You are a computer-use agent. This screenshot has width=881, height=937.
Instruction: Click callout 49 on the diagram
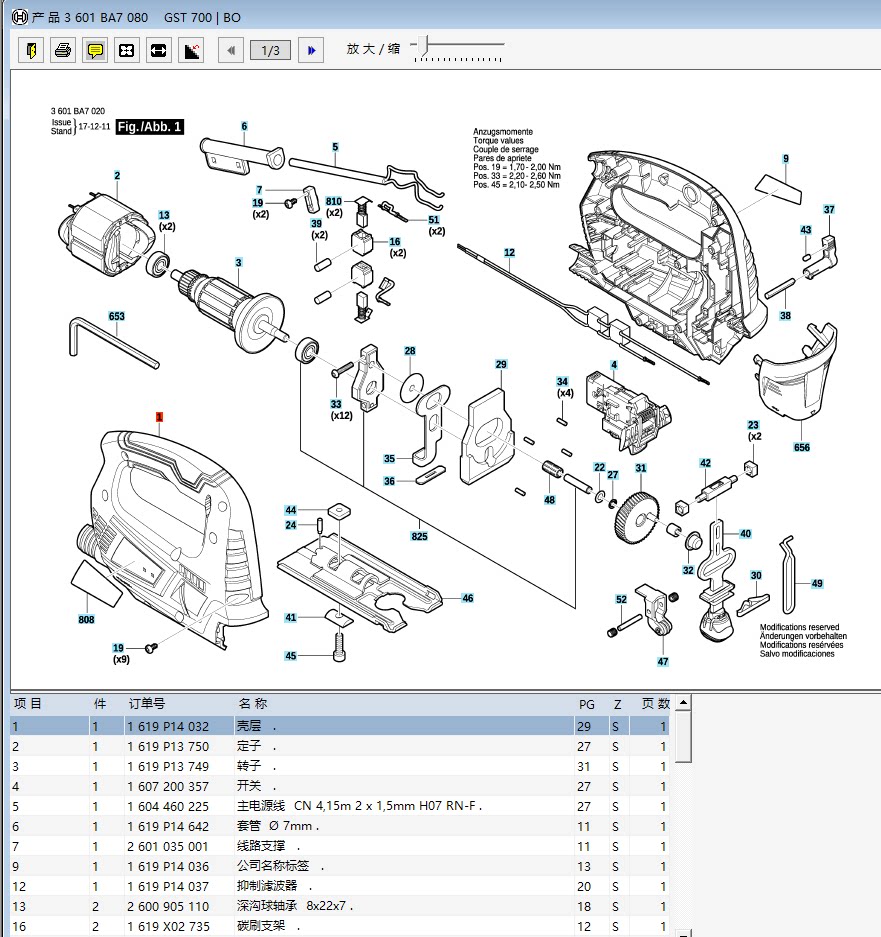(x=817, y=584)
